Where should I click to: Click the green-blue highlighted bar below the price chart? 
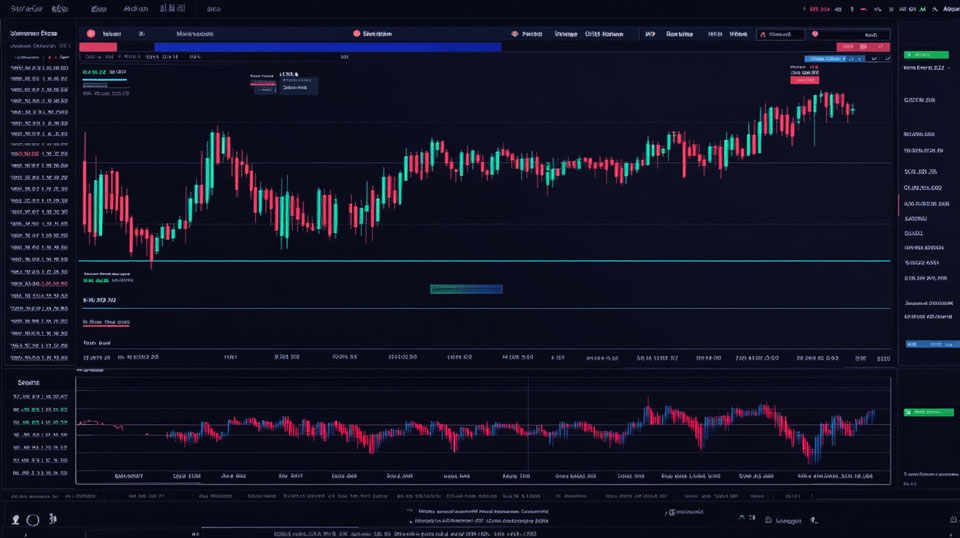click(x=466, y=289)
